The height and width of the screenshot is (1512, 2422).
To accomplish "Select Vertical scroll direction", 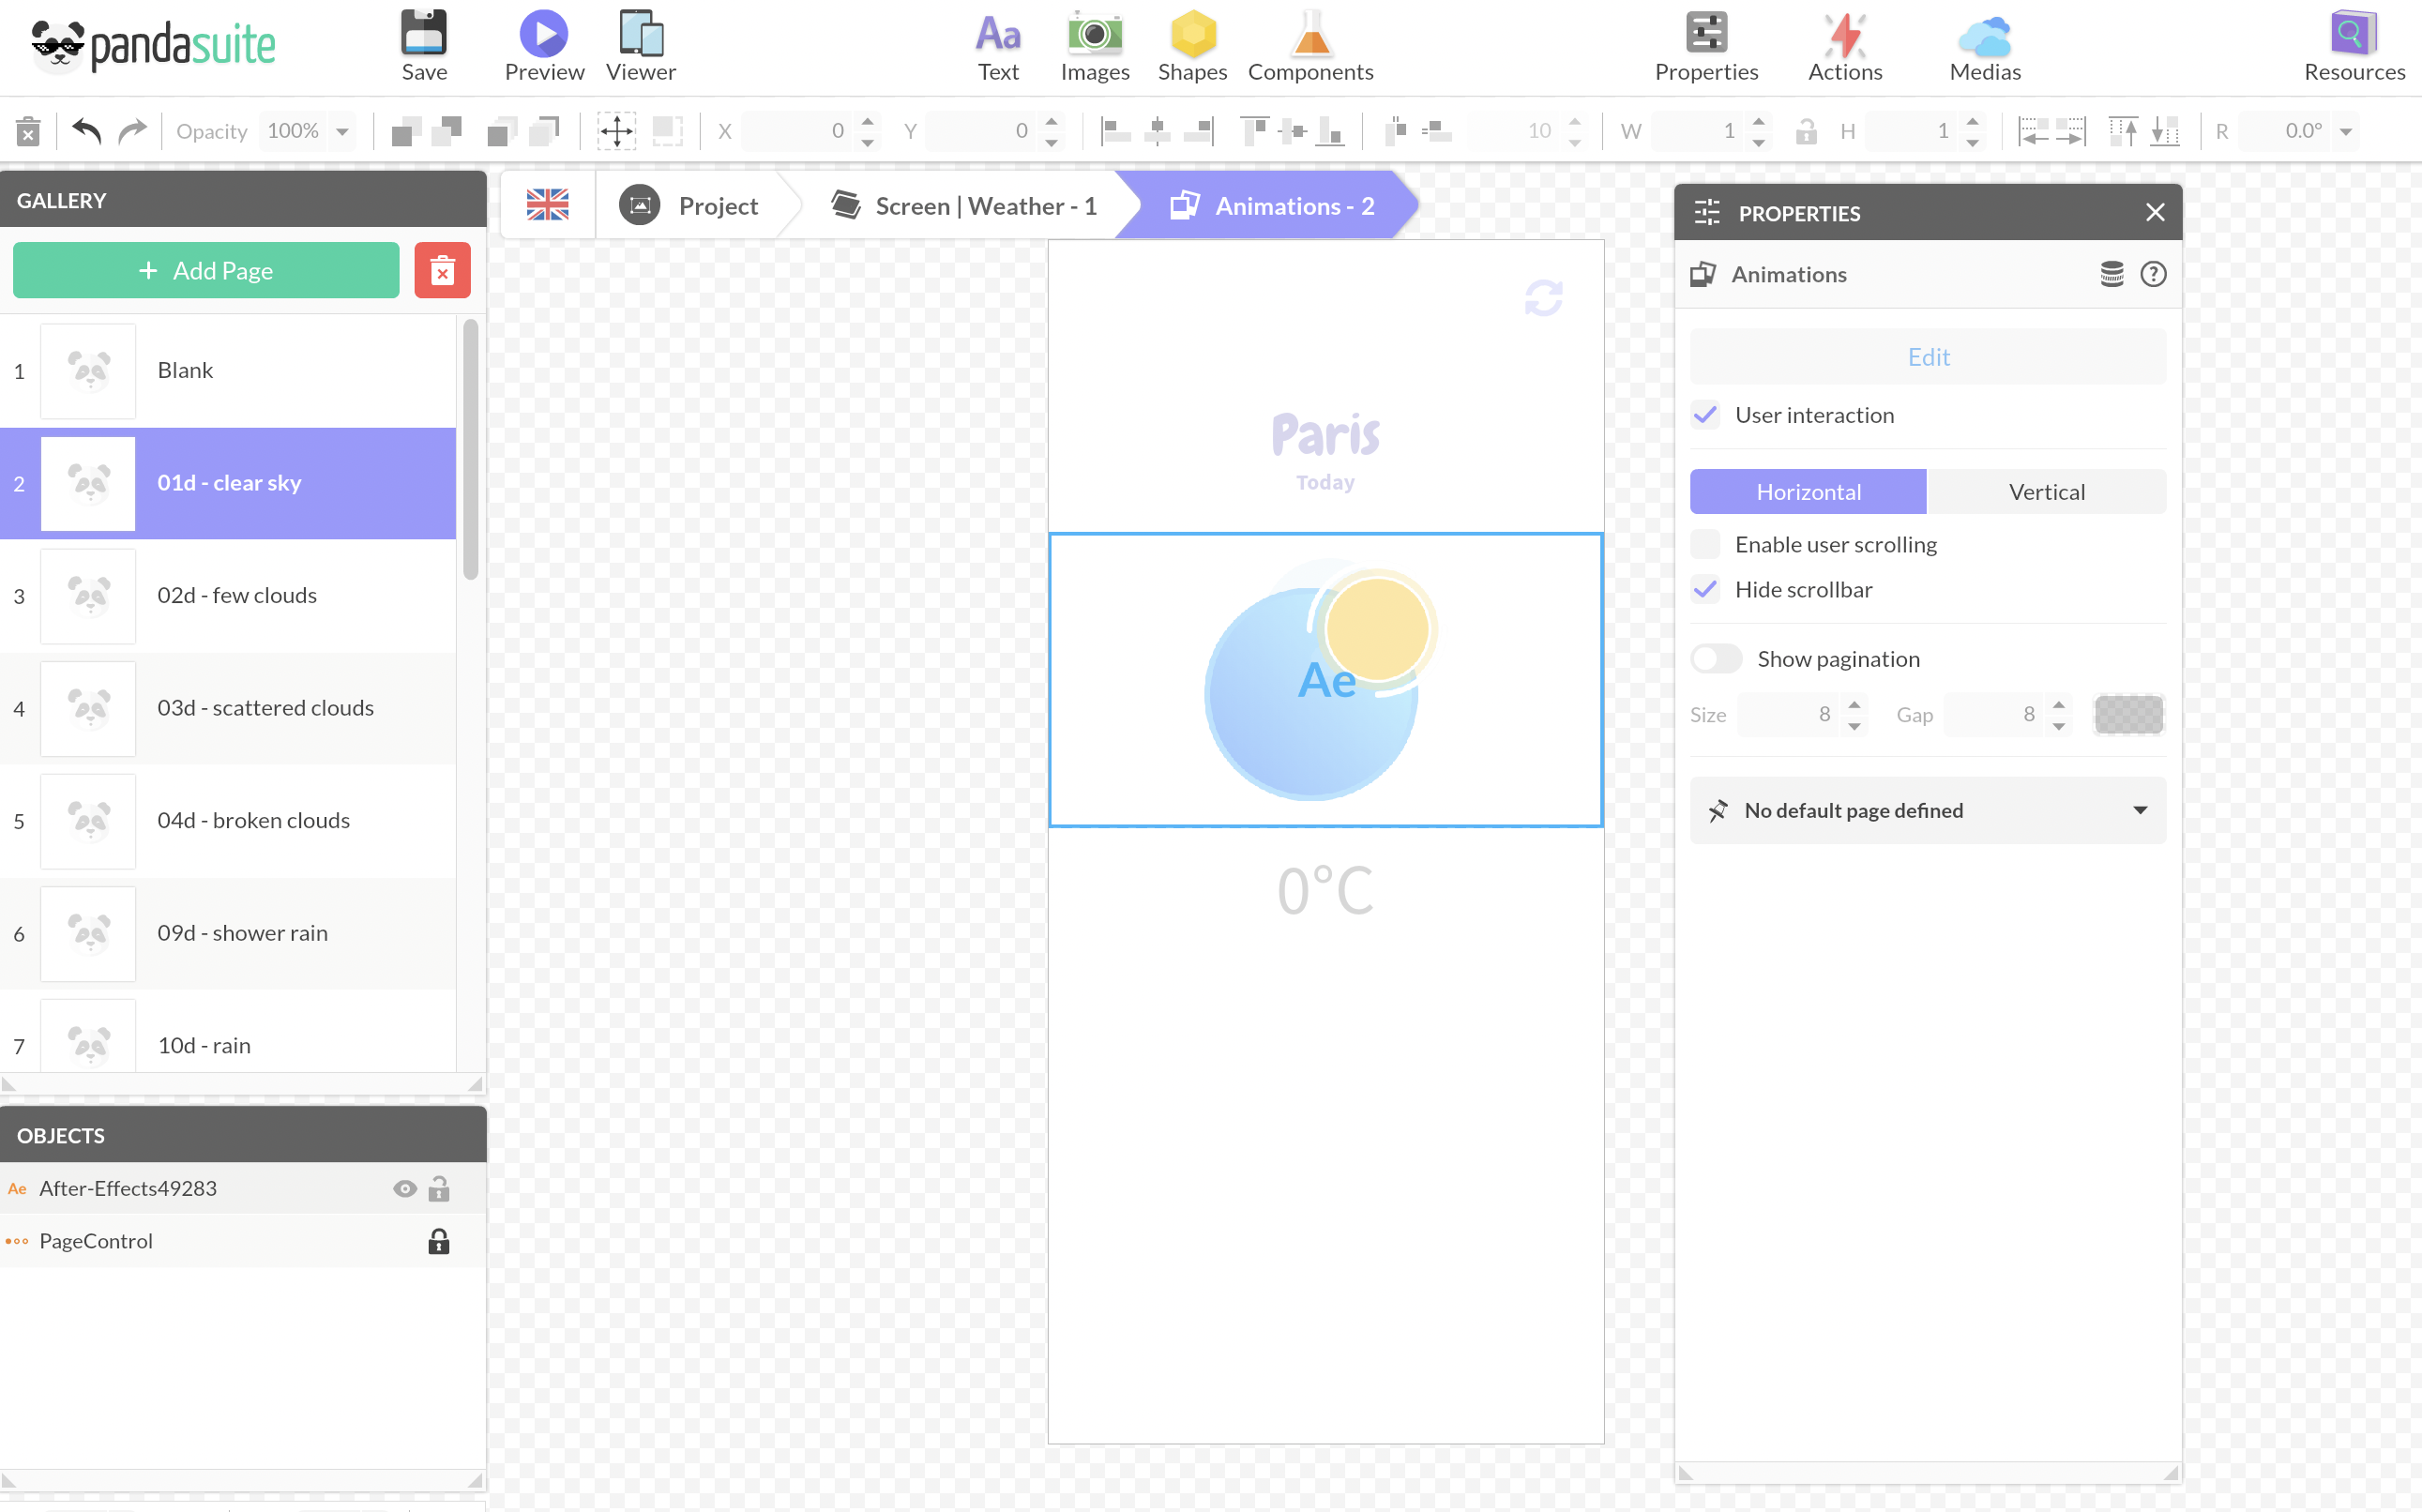I will 2046,492.
